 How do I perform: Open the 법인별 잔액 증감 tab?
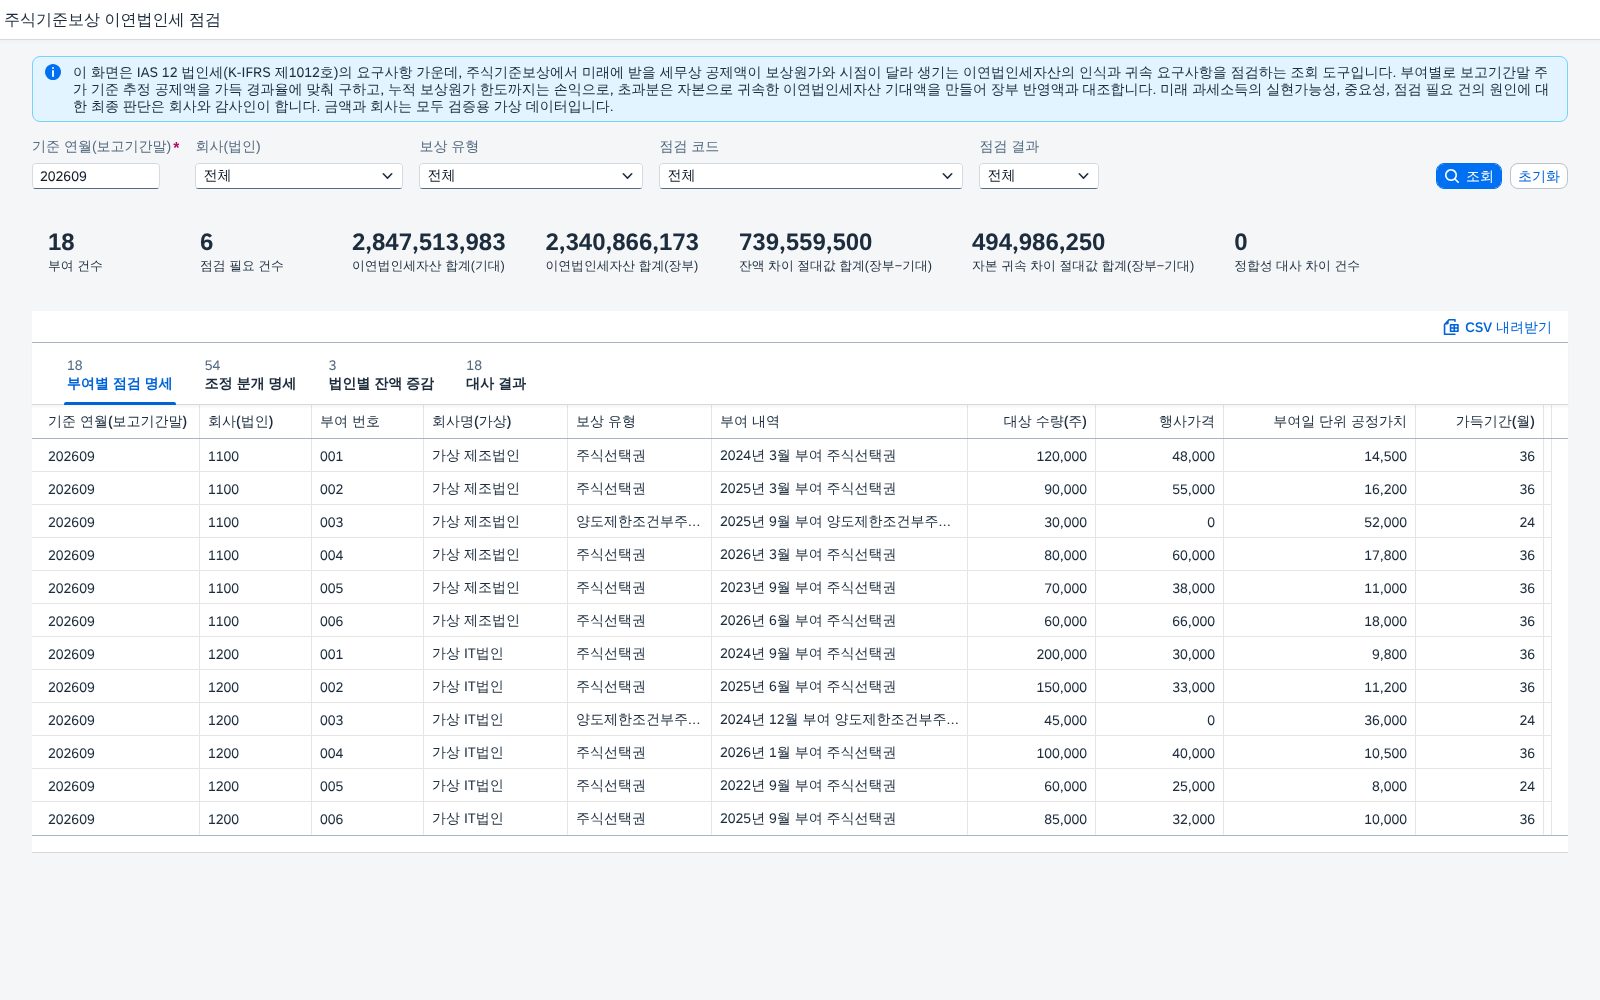[x=381, y=375]
